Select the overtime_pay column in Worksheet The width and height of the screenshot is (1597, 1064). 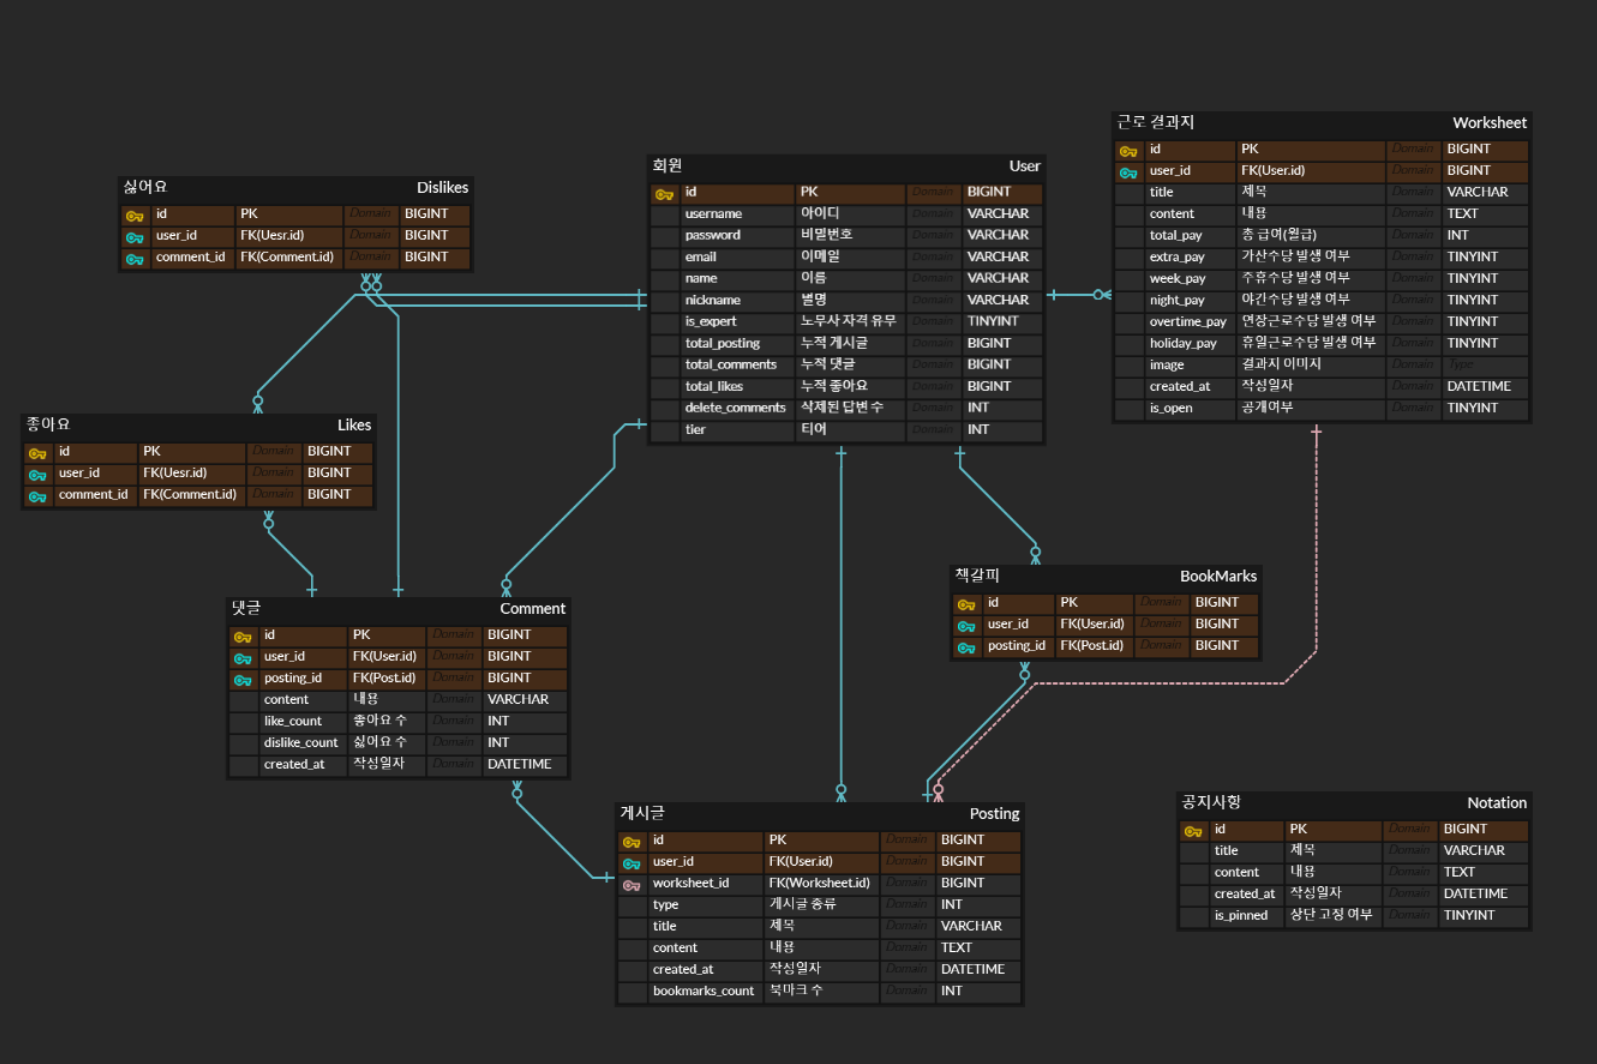click(x=1321, y=321)
